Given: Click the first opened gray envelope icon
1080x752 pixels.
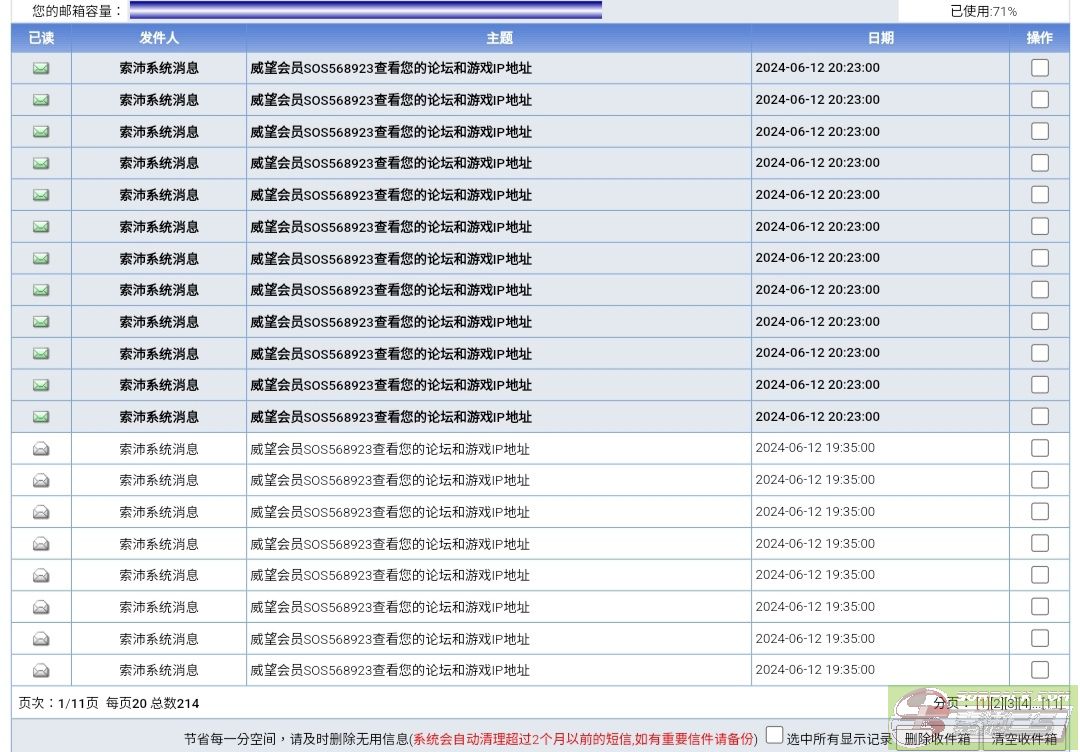Looking at the screenshot, I should [41, 449].
